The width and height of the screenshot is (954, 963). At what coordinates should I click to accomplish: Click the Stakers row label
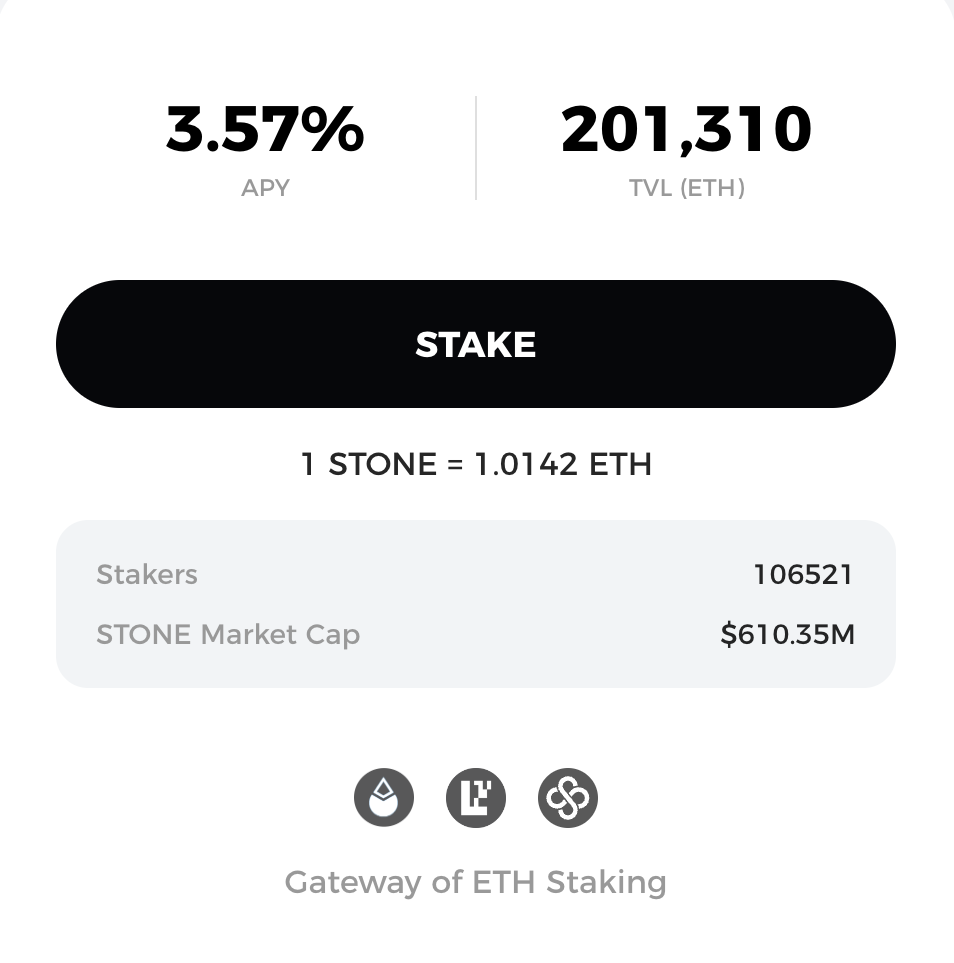tap(147, 574)
